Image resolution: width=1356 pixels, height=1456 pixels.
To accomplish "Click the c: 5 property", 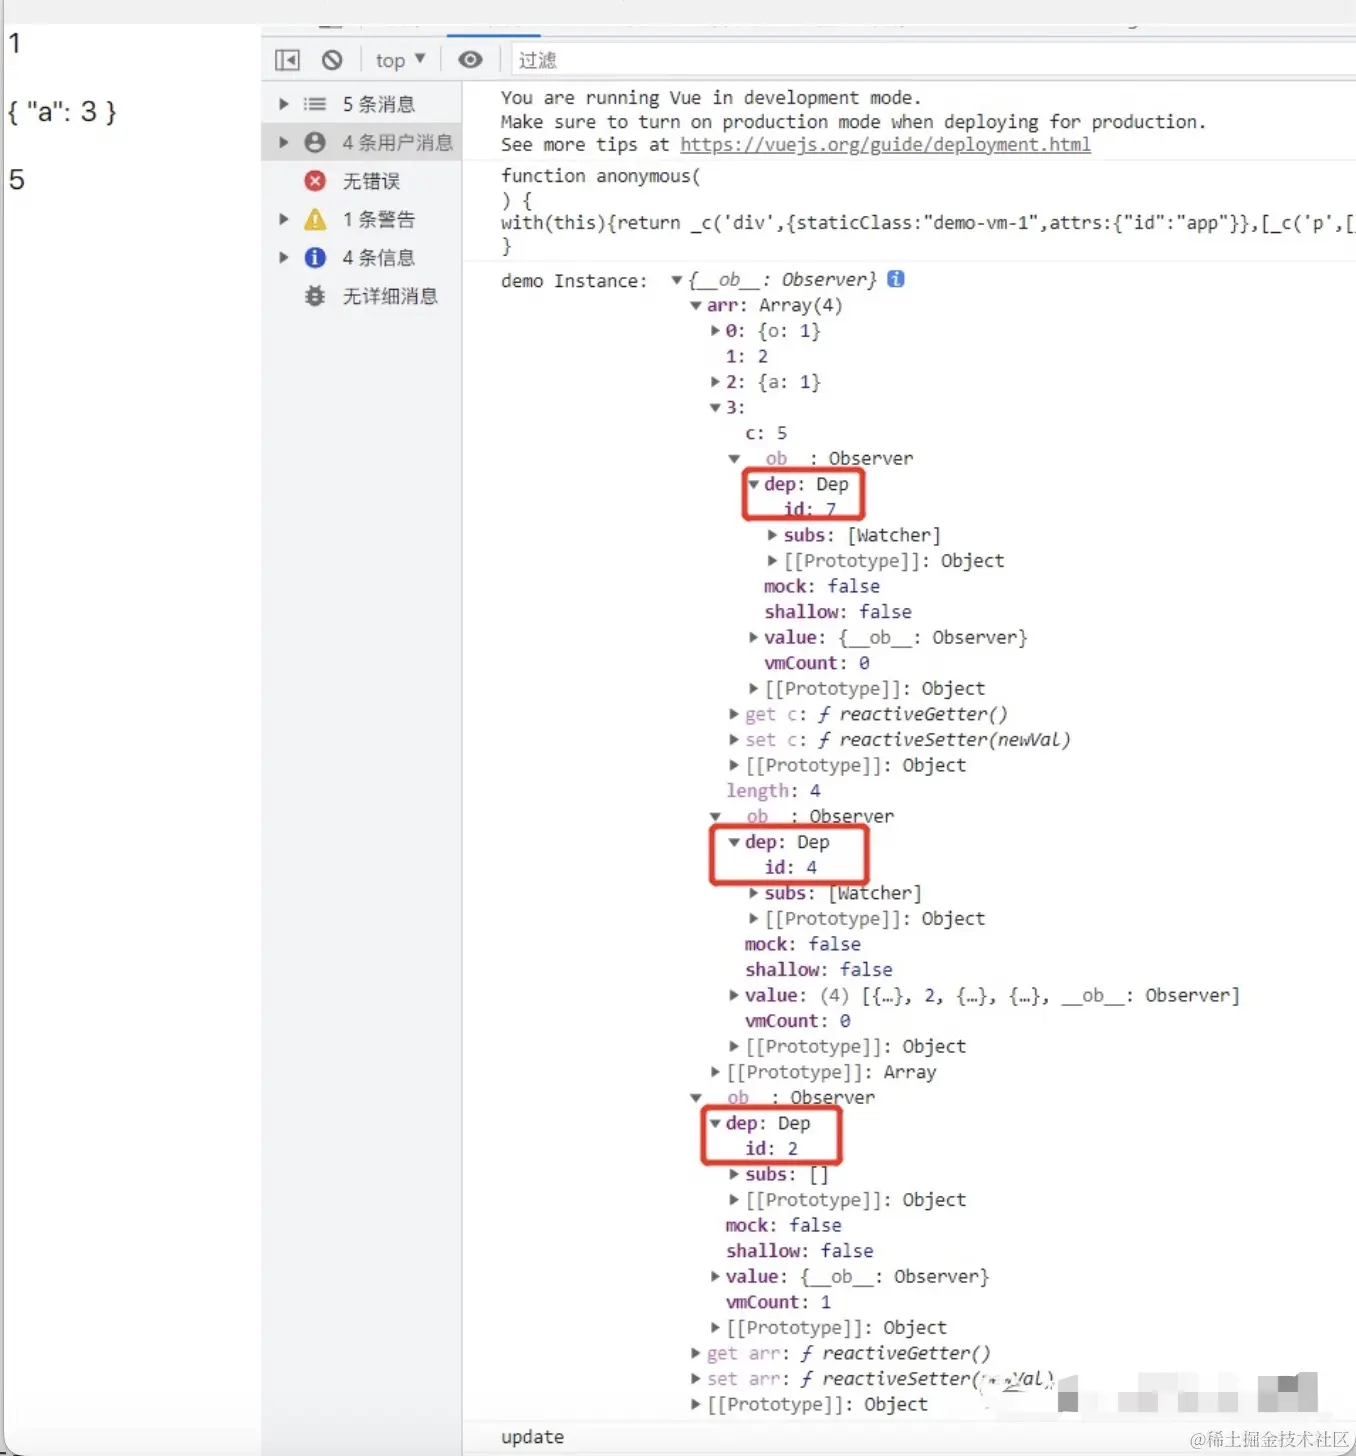I will point(766,433).
